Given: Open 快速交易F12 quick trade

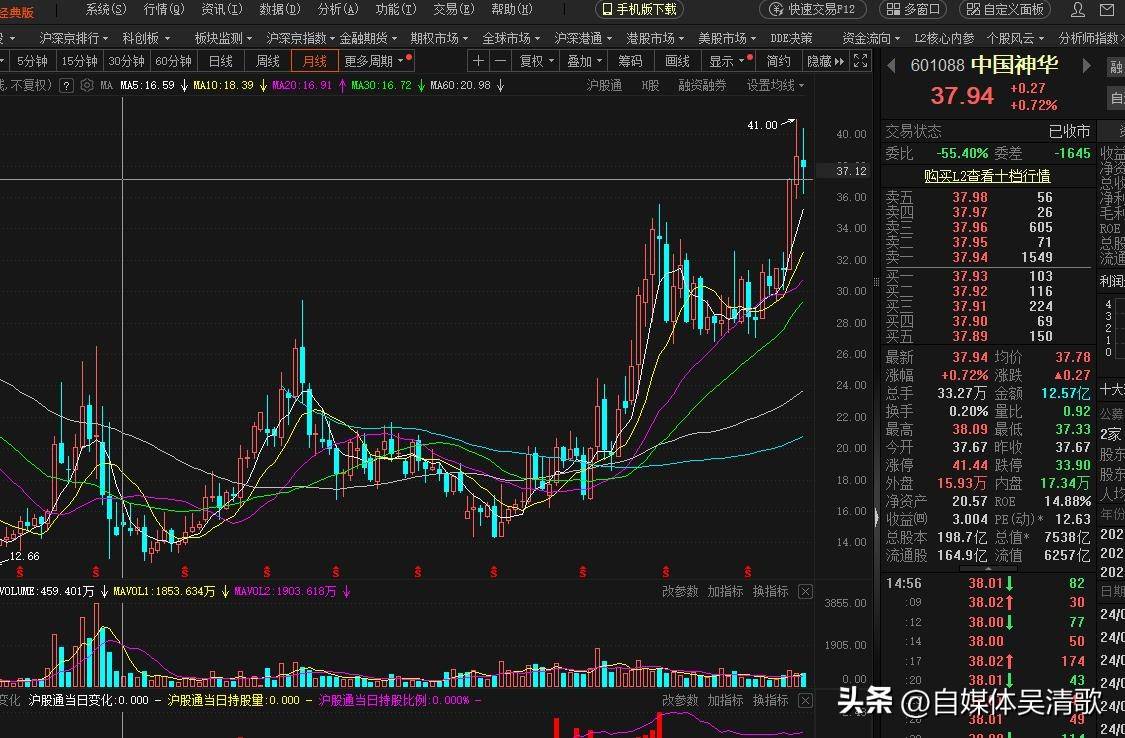Looking at the screenshot, I should pos(813,9).
